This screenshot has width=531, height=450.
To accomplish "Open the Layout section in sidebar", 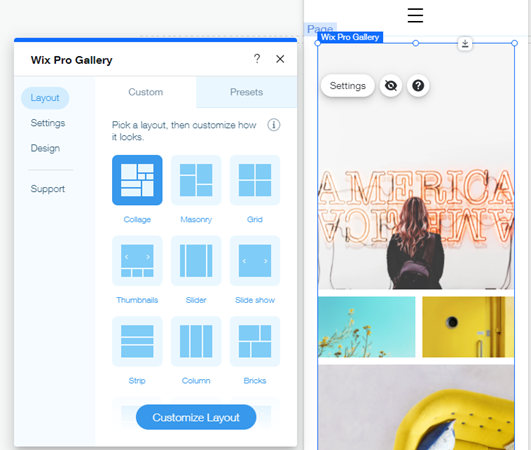I will click(45, 98).
